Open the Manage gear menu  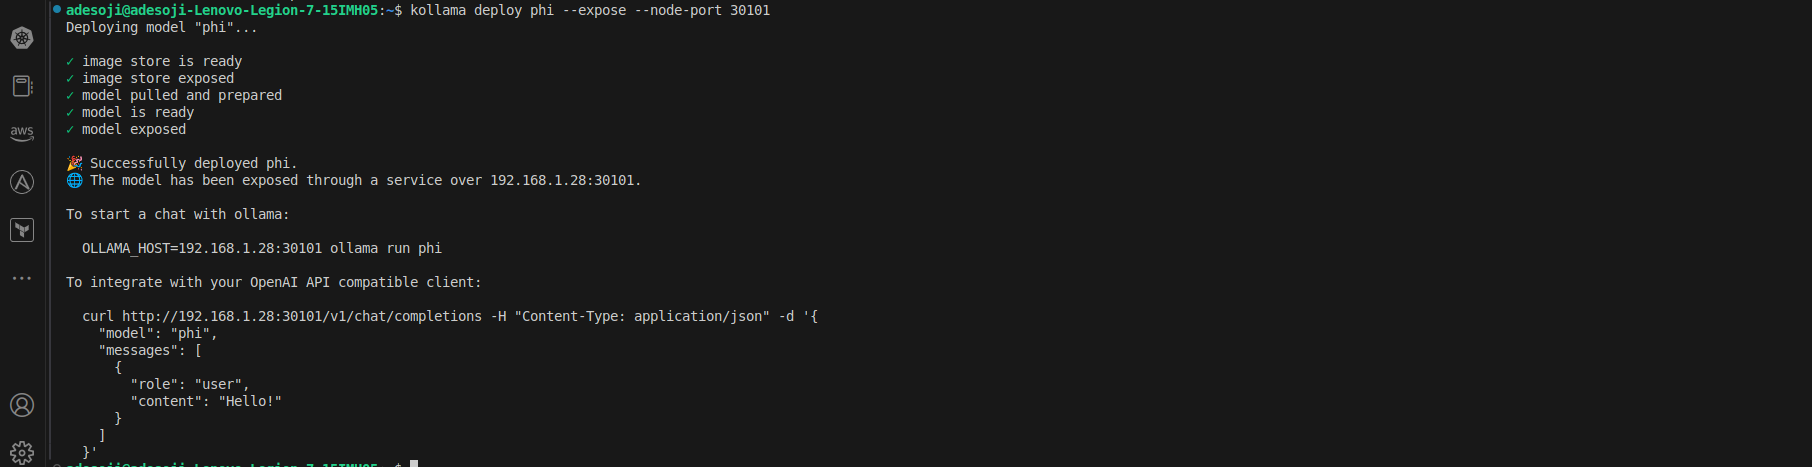click(x=22, y=453)
